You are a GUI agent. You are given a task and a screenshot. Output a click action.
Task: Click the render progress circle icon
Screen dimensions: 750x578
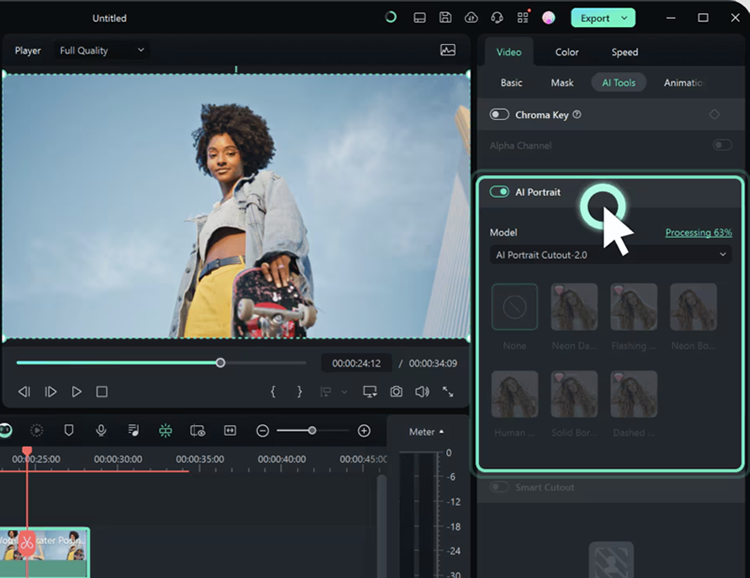tap(391, 18)
